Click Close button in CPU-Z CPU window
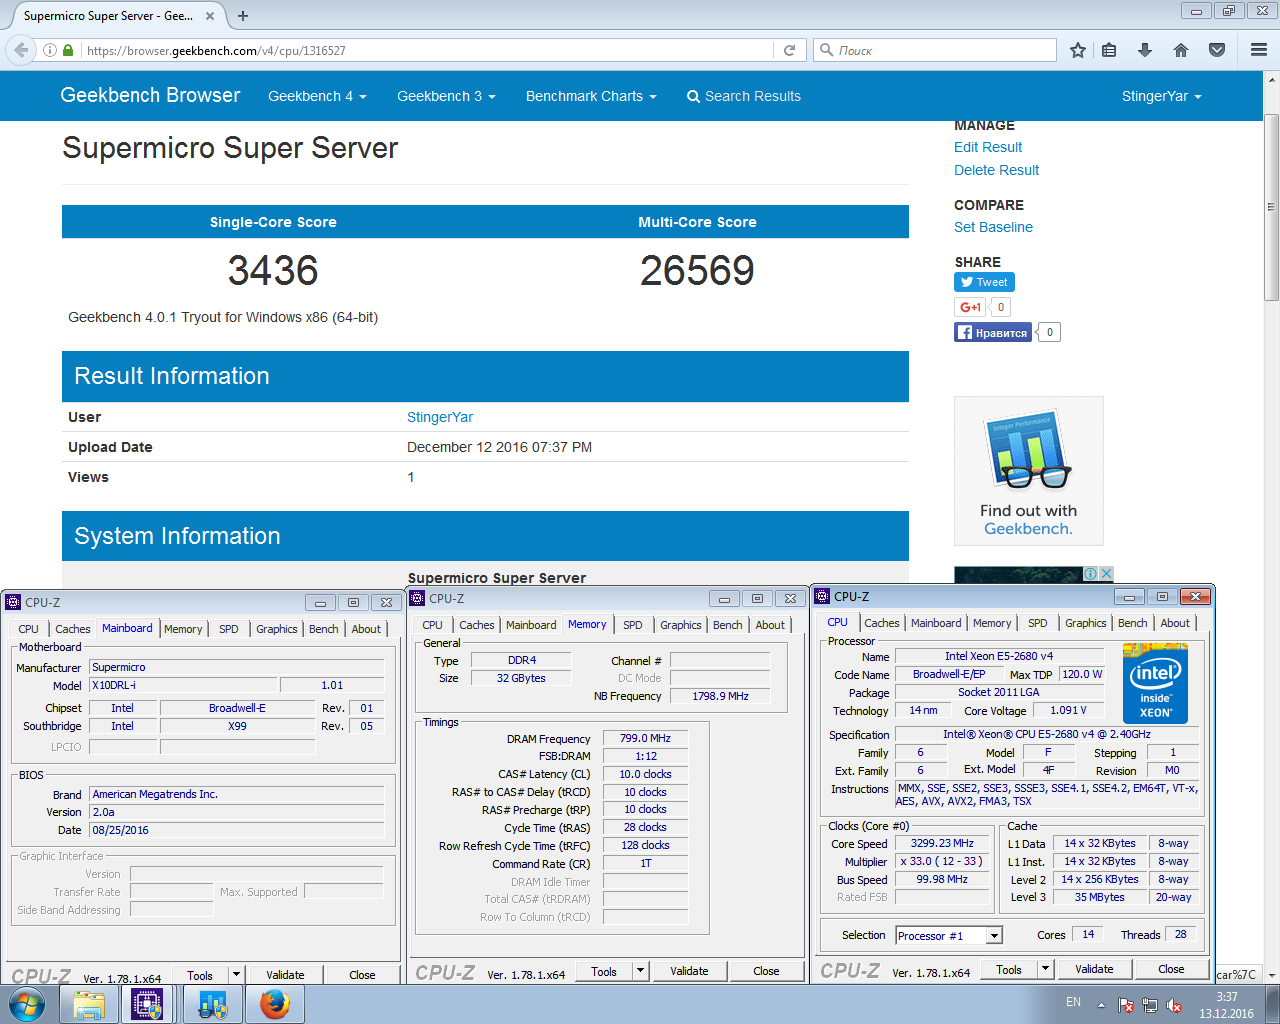 [x=1171, y=969]
